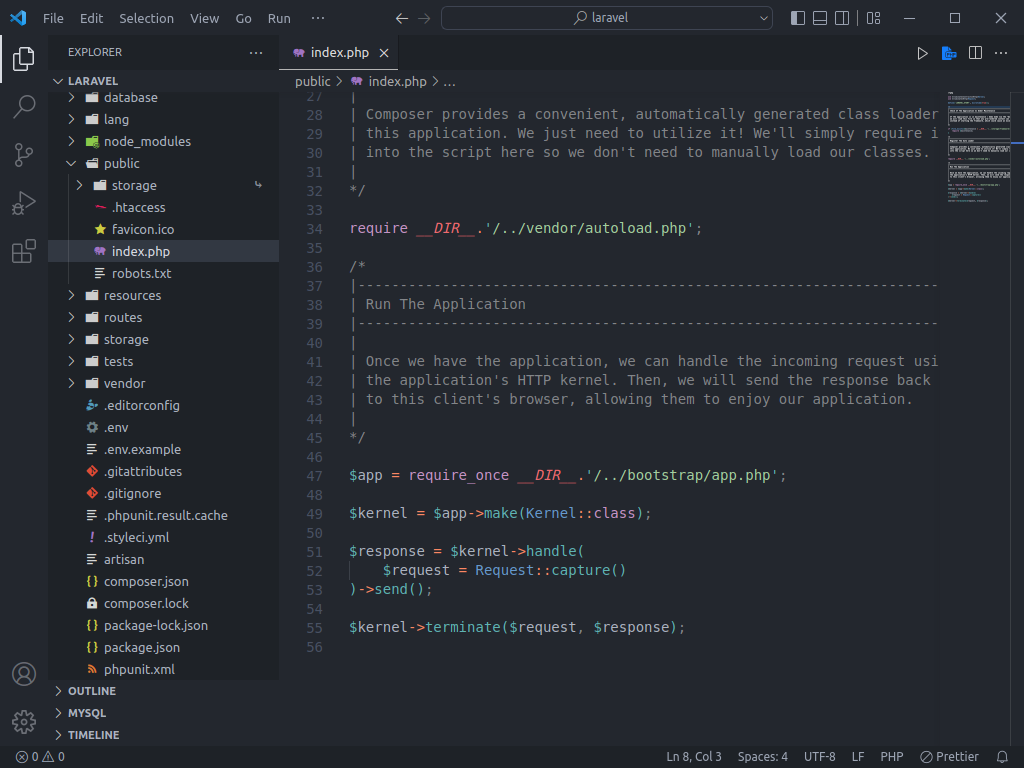Expand the node_modules folder
The height and width of the screenshot is (768, 1024).
pos(72,141)
